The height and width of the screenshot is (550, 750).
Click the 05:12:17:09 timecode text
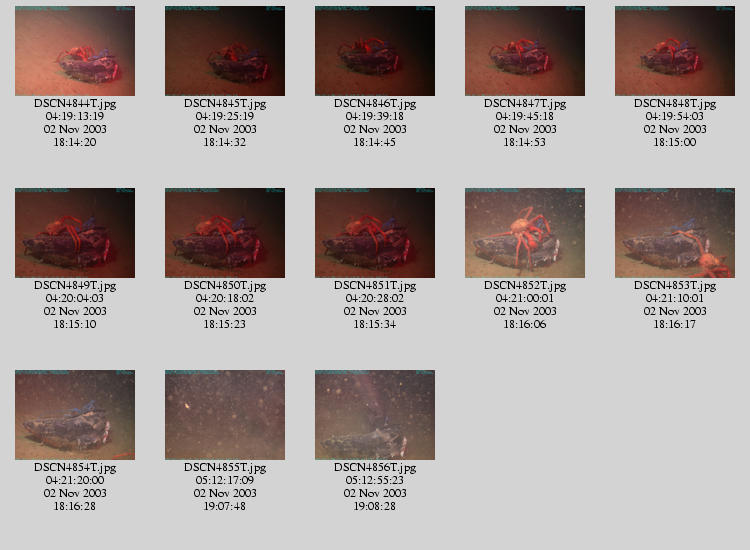pos(225,480)
